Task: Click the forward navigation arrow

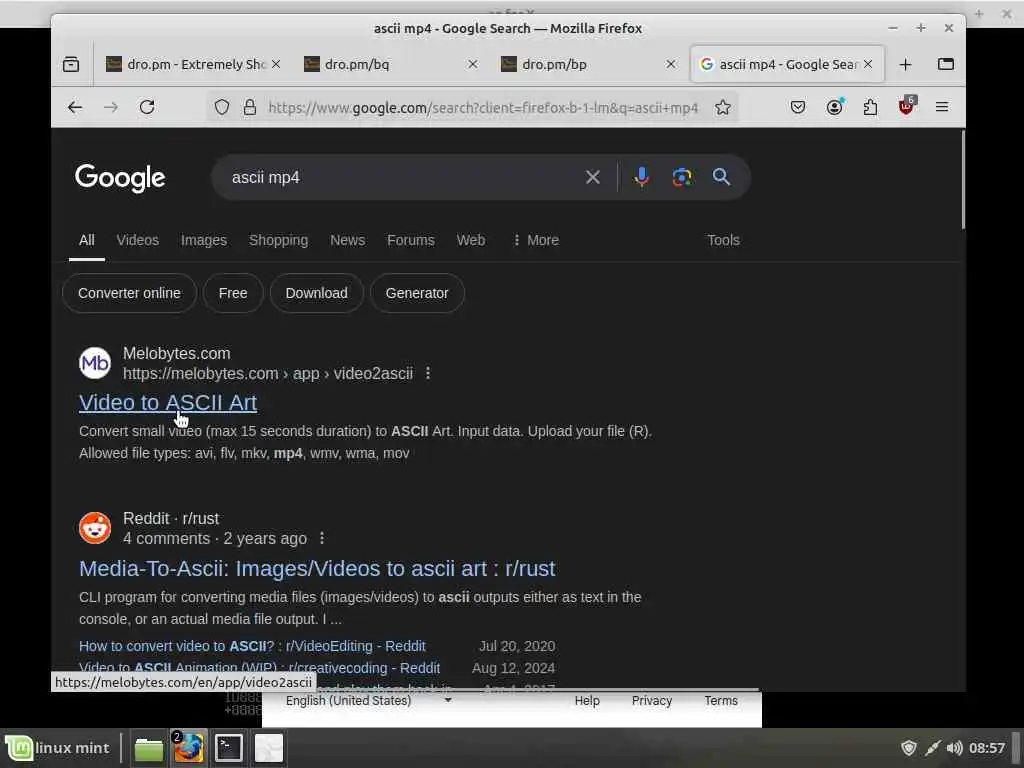Action: (111, 107)
